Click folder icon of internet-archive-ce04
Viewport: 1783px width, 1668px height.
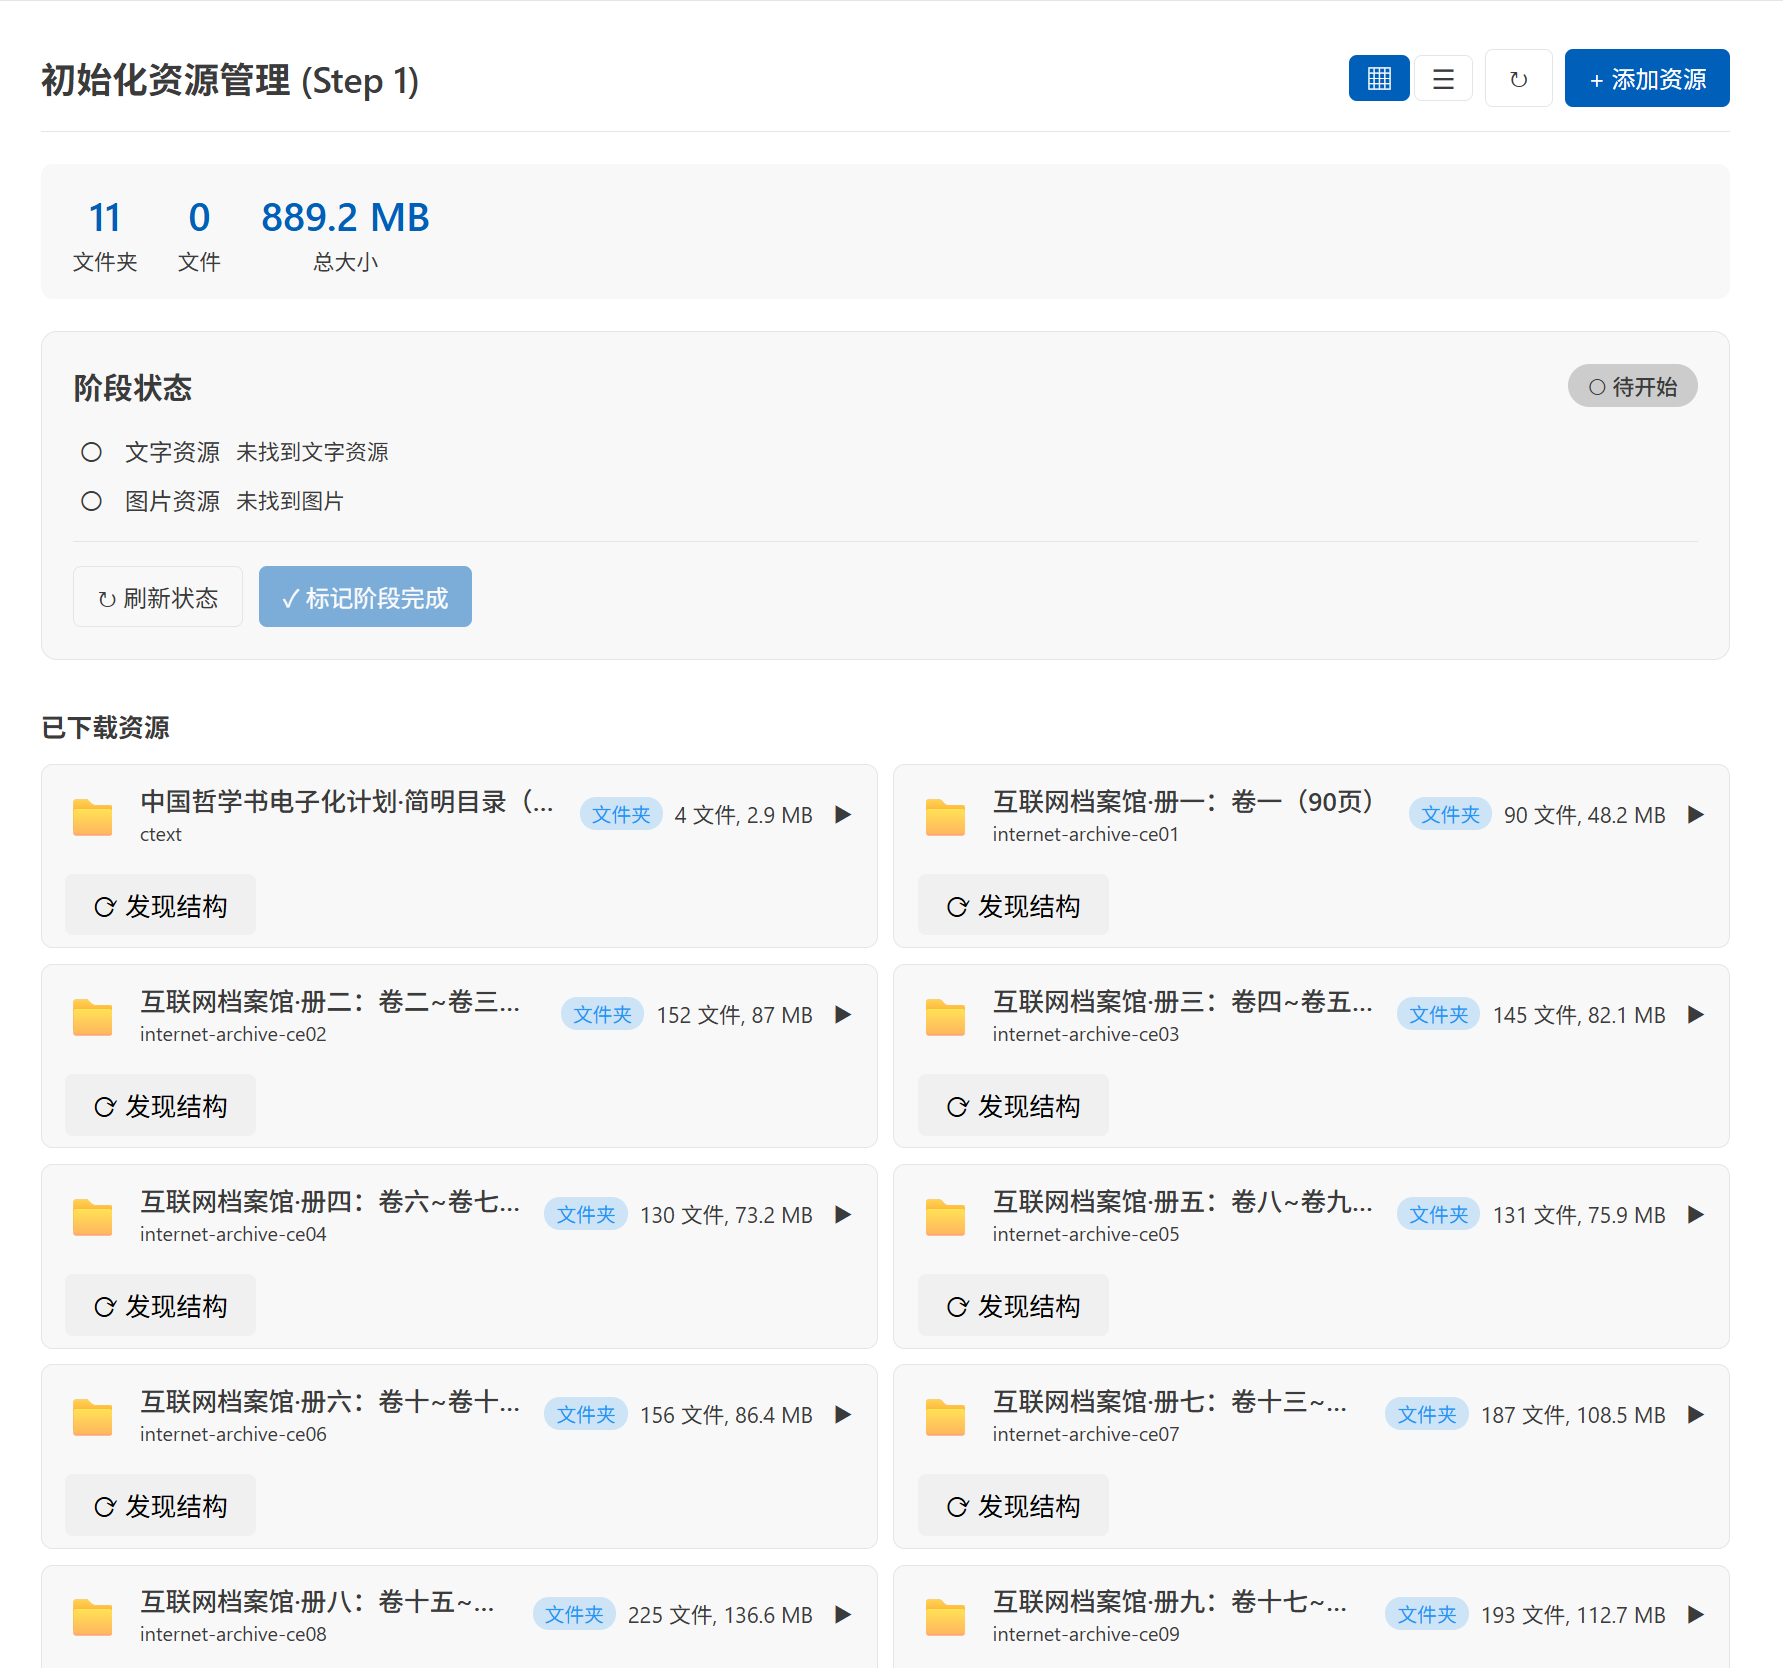(93, 1216)
